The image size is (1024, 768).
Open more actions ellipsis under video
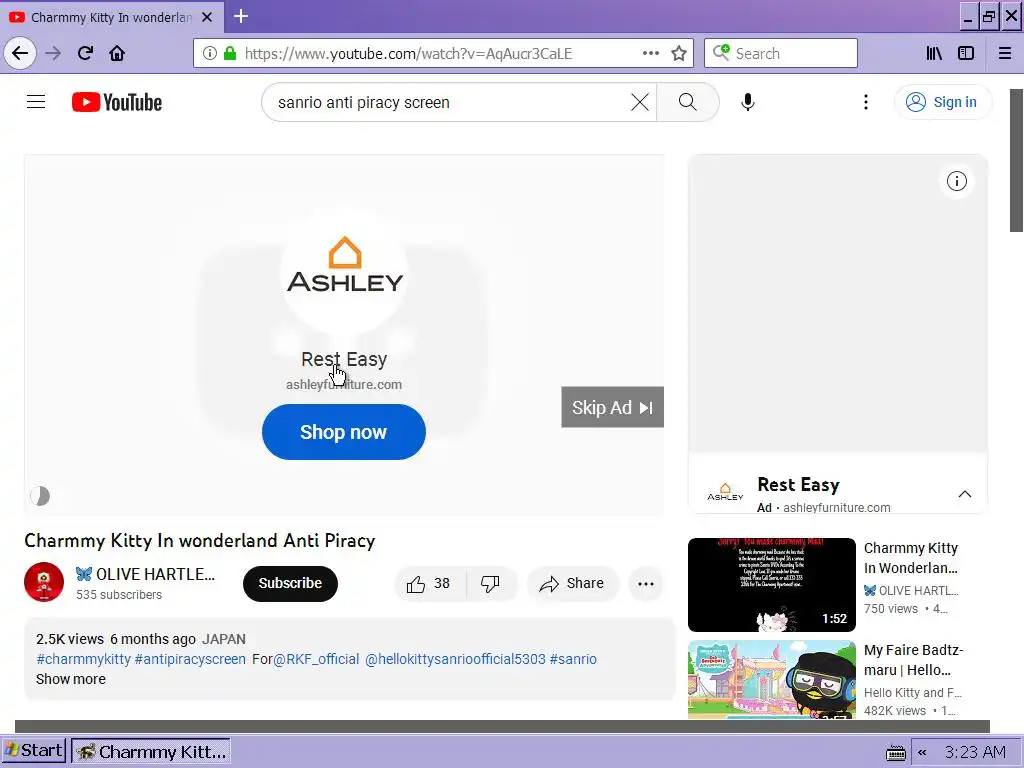coord(646,584)
